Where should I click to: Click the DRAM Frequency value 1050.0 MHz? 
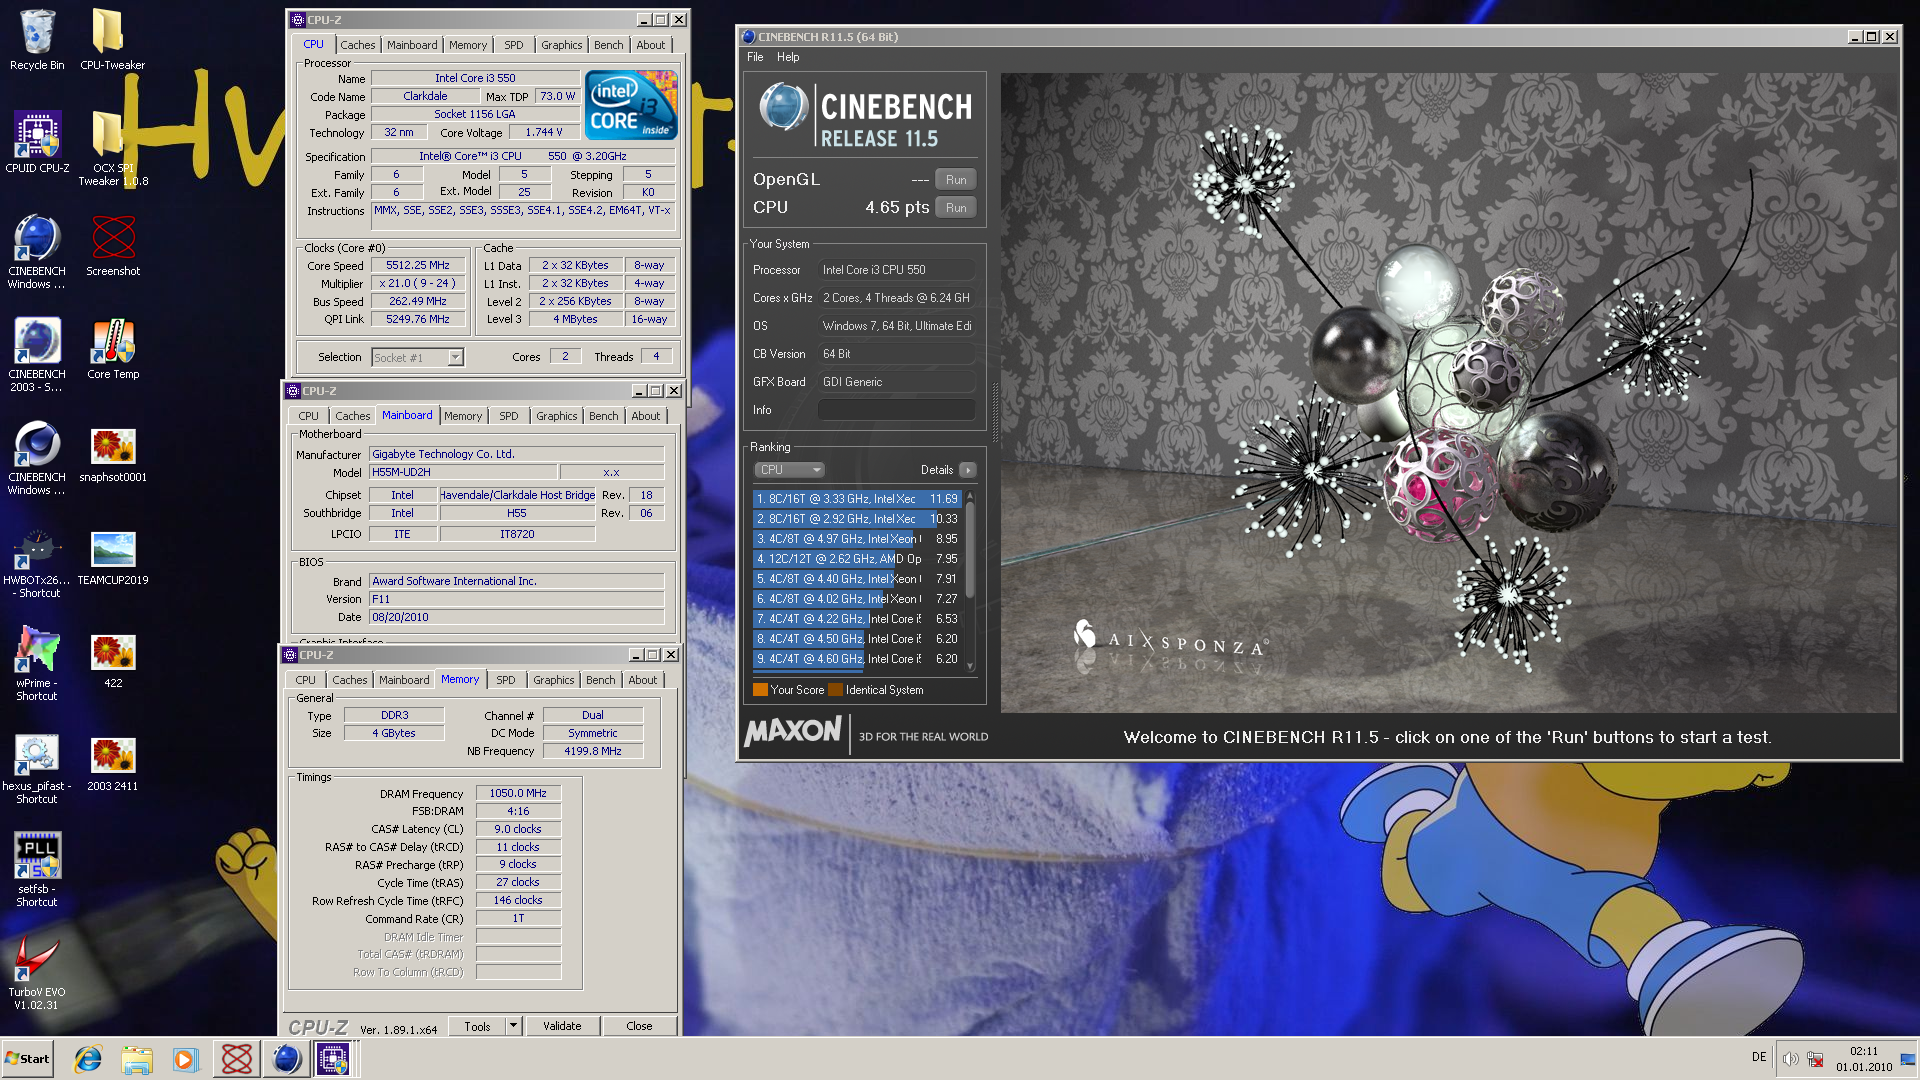point(518,794)
